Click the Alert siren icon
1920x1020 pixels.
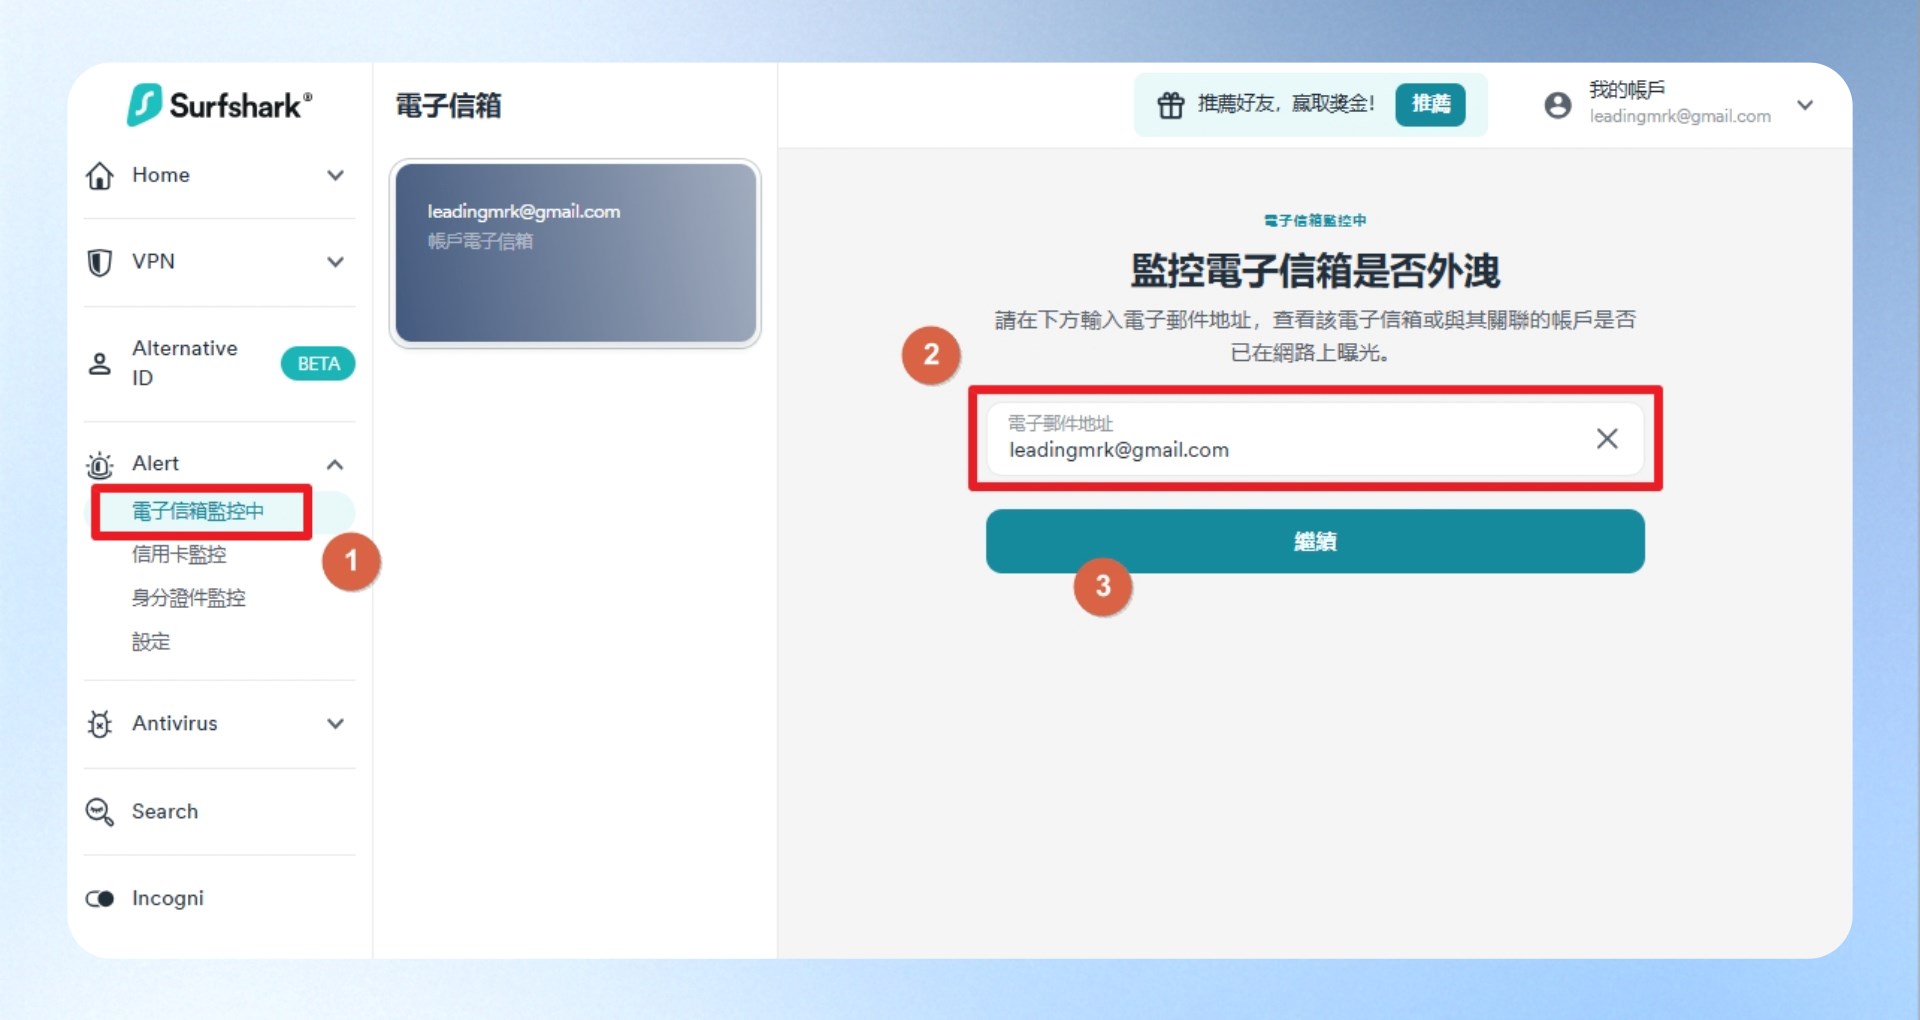tap(100, 465)
